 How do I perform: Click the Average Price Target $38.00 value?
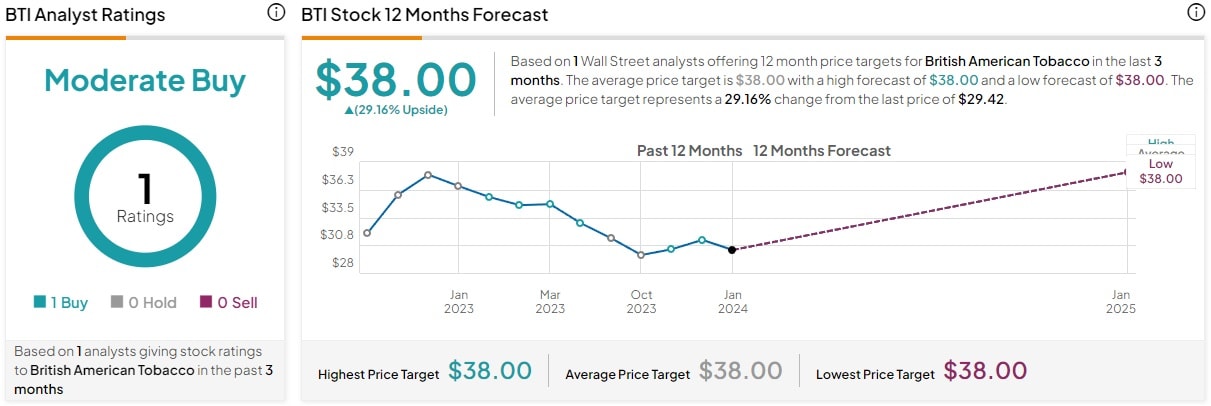tap(740, 371)
